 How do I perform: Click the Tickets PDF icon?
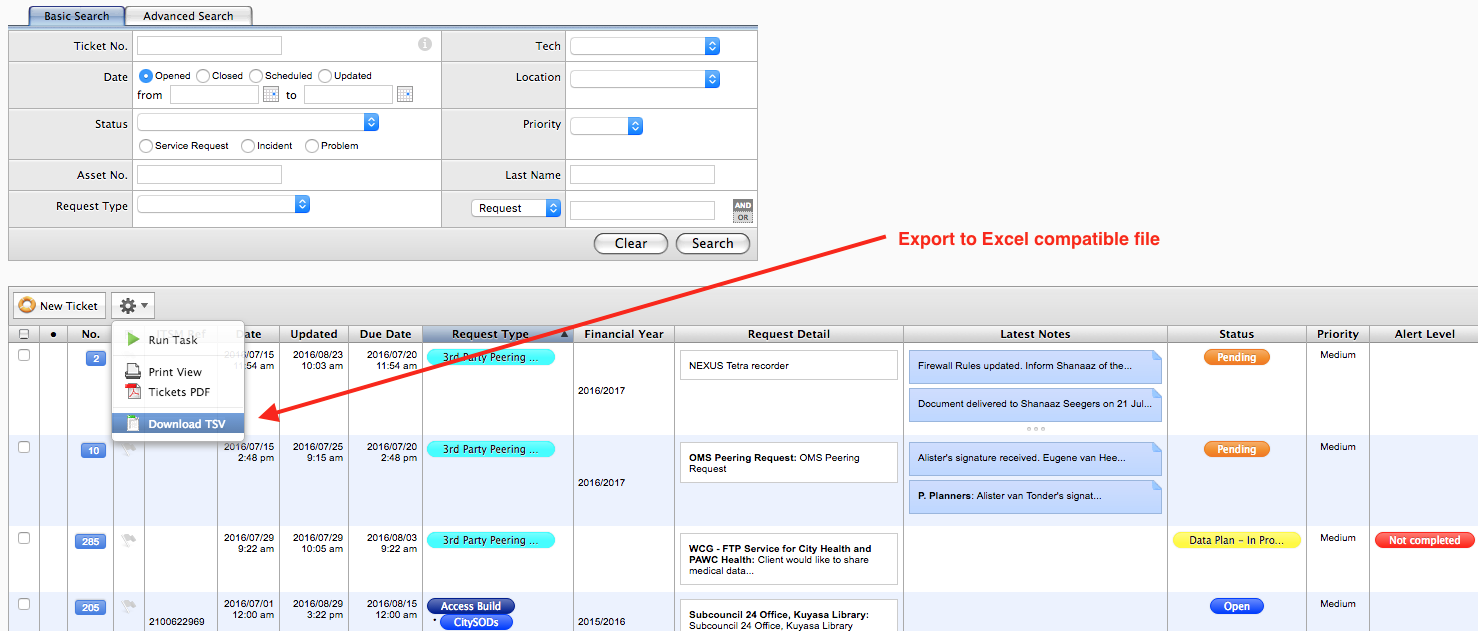[133, 392]
